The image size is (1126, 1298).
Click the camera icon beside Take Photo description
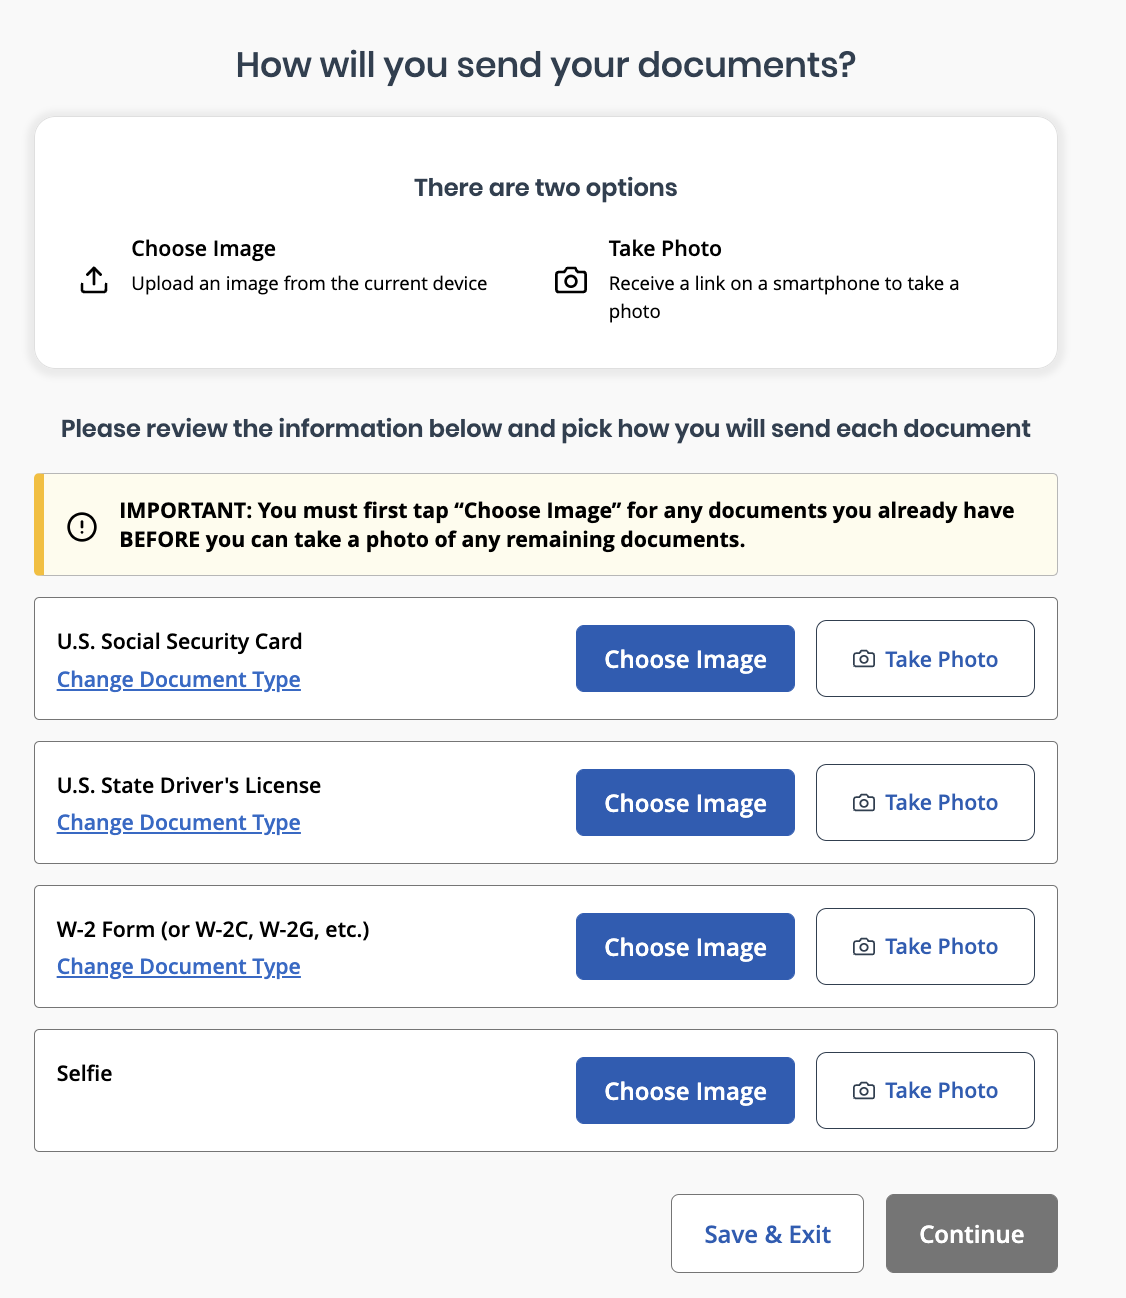[571, 280]
